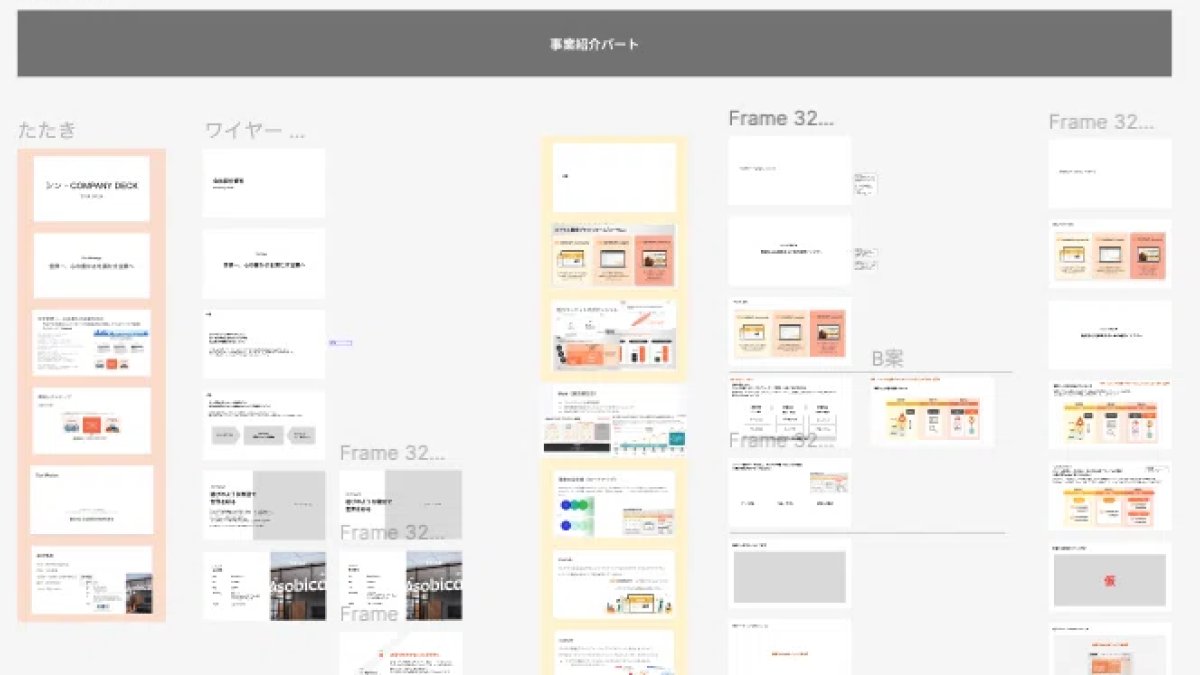Select the slide with green and blue circles
Image resolution: width=1200 pixels, height=675 pixels.
point(614,504)
